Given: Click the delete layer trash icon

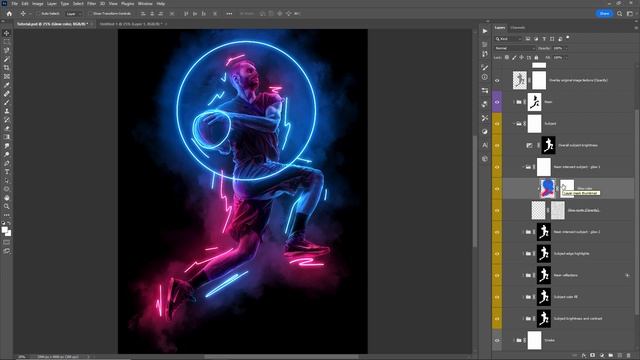Looking at the screenshot, I should [629, 356].
